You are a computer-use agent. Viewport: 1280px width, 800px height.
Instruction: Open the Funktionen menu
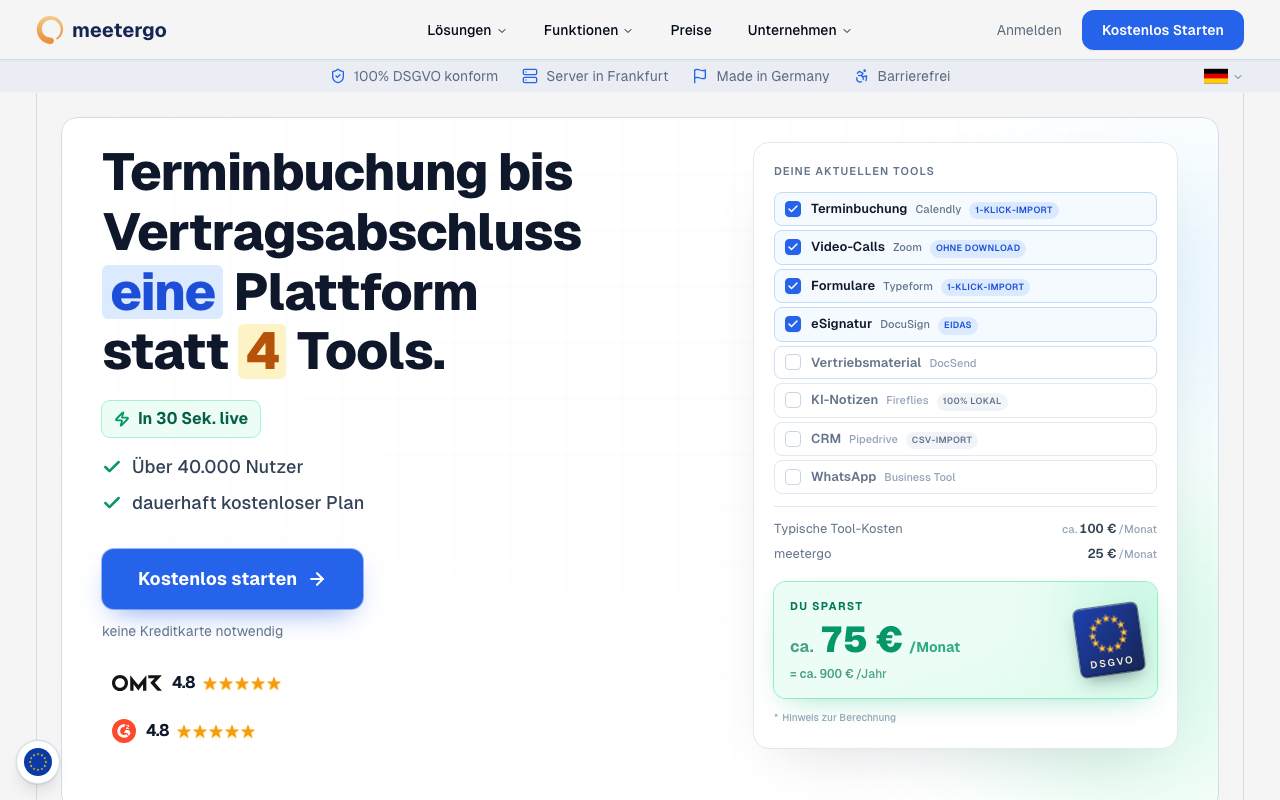point(588,30)
